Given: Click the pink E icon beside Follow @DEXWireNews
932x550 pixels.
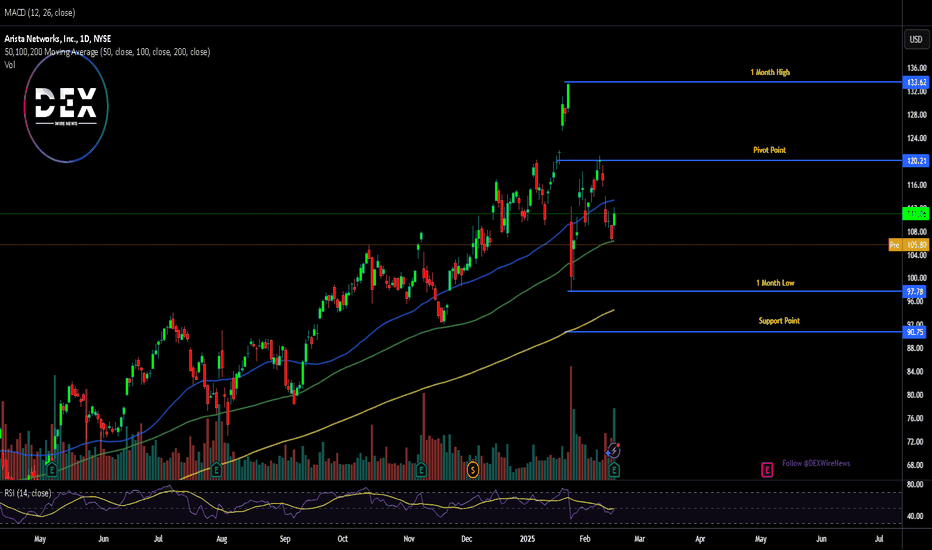Looking at the screenshot, I should click(767, 470).
